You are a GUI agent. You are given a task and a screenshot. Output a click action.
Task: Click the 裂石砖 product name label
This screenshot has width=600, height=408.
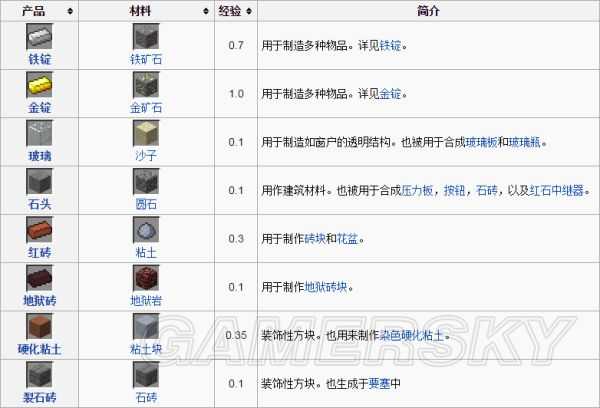click(x=39, y=397)
